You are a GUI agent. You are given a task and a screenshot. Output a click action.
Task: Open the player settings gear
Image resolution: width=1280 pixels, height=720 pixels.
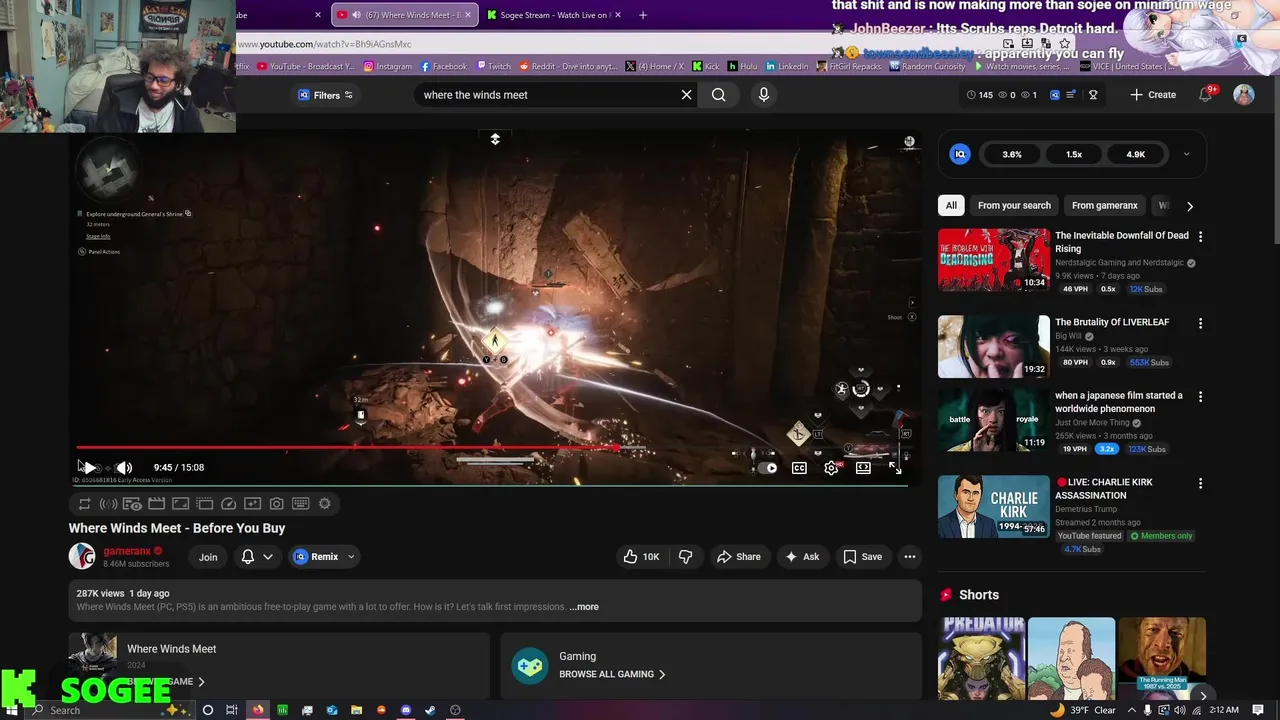831,468
